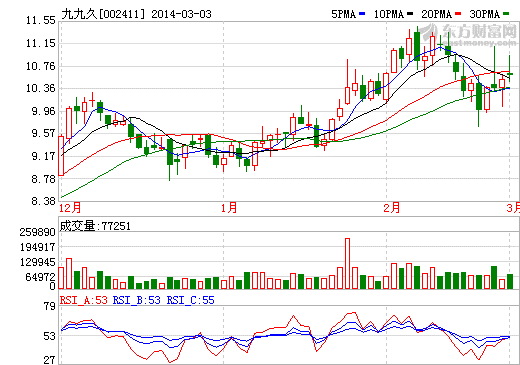Select the 5PMA legend label

click(344, 14)
